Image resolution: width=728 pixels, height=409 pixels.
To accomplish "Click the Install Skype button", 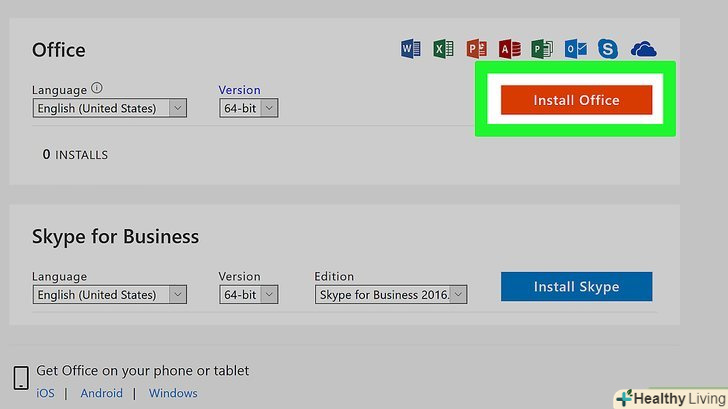I will (576, 286).
